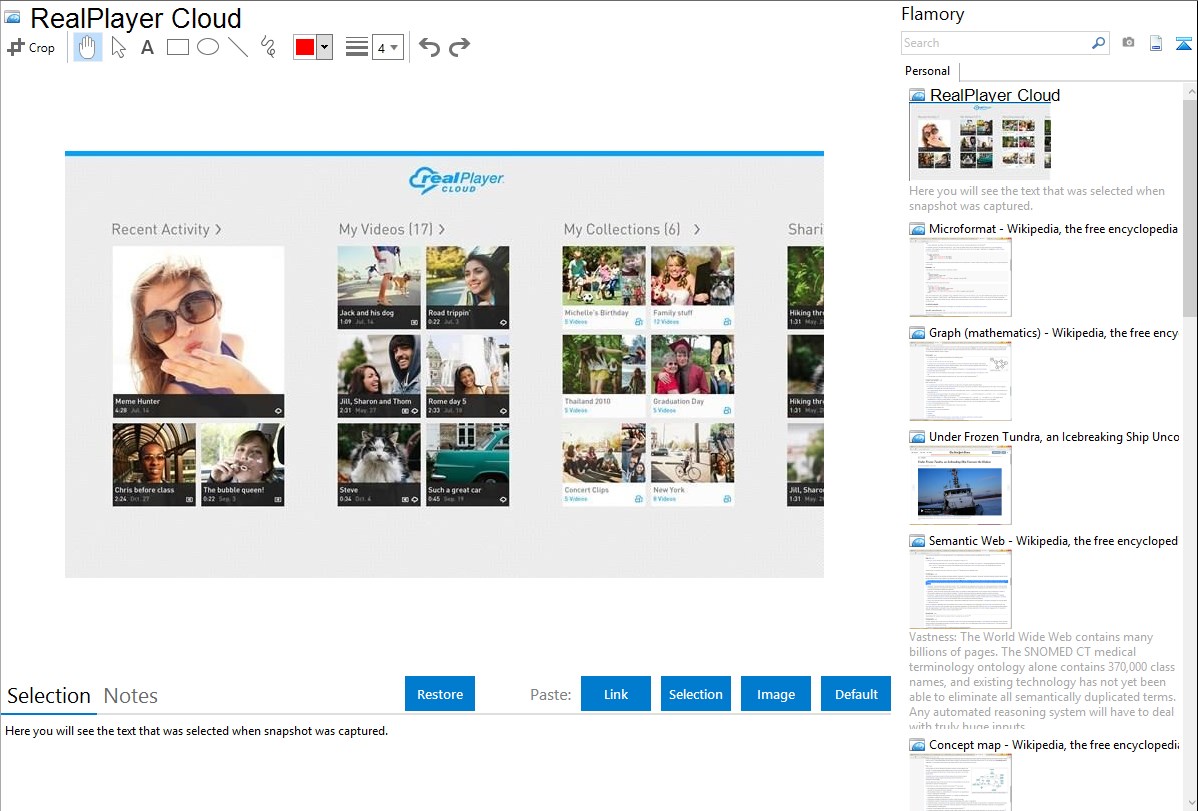Choose the Text annotation tool
The image size is (1198, 811).
[x=147, y=47]
